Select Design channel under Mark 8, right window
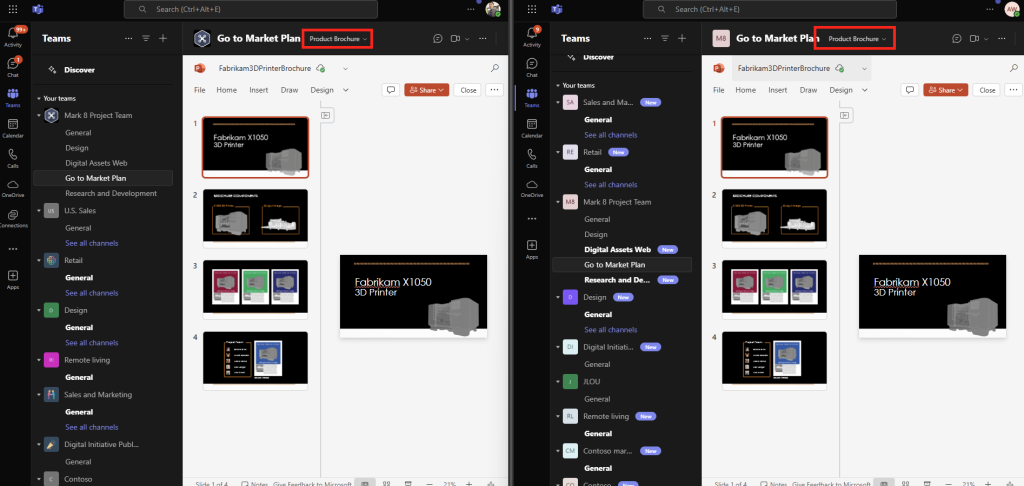The image size is (1024, 486). click(x=596, y=235)
